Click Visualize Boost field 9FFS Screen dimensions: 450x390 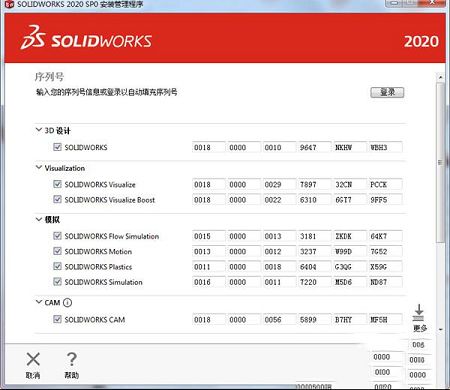tap(385, 200)
